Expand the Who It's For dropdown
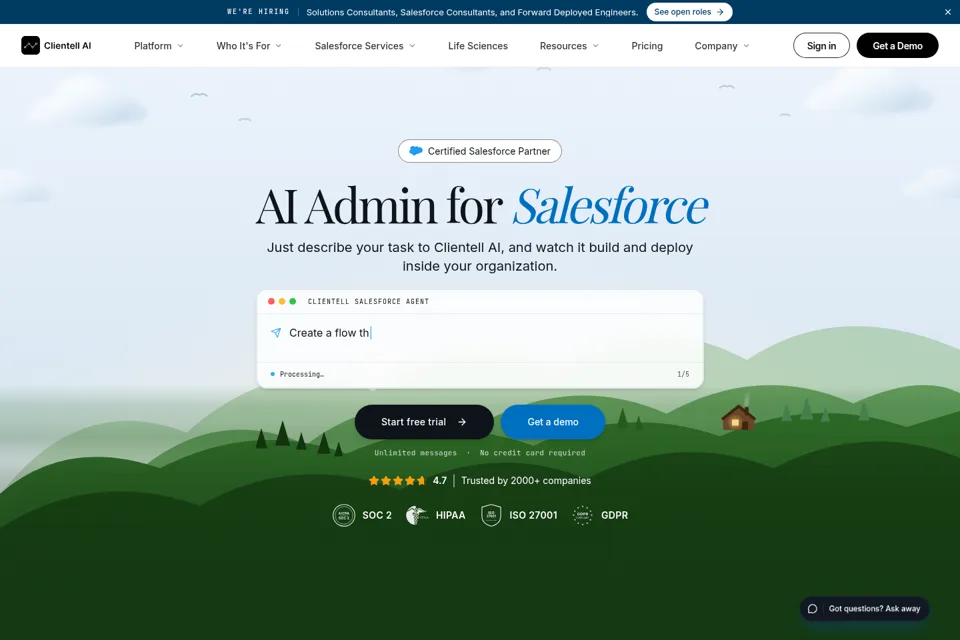This screenshot has height=640, width=960. tap(249, 46)
